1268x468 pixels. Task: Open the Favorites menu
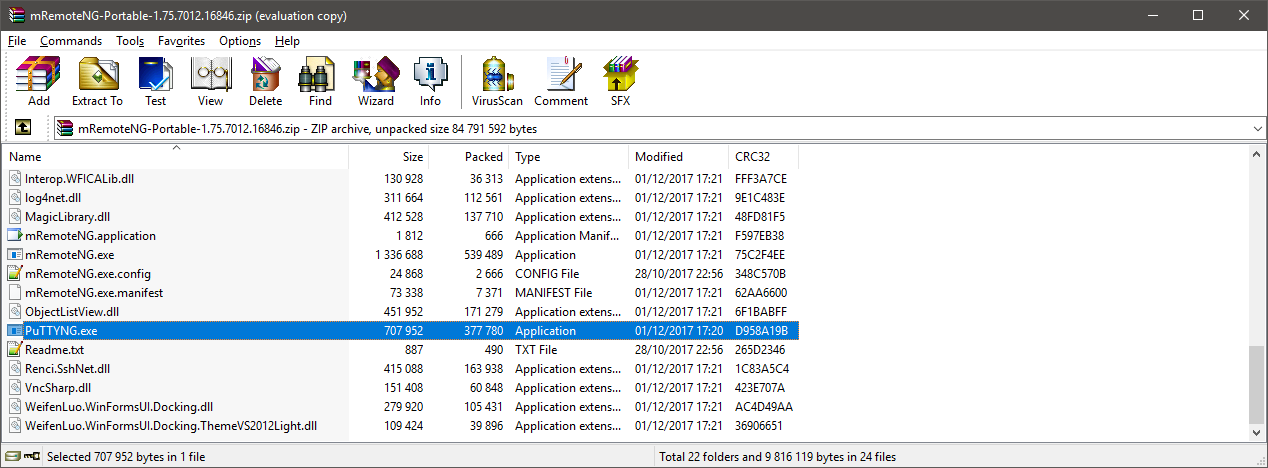(181, 41)
